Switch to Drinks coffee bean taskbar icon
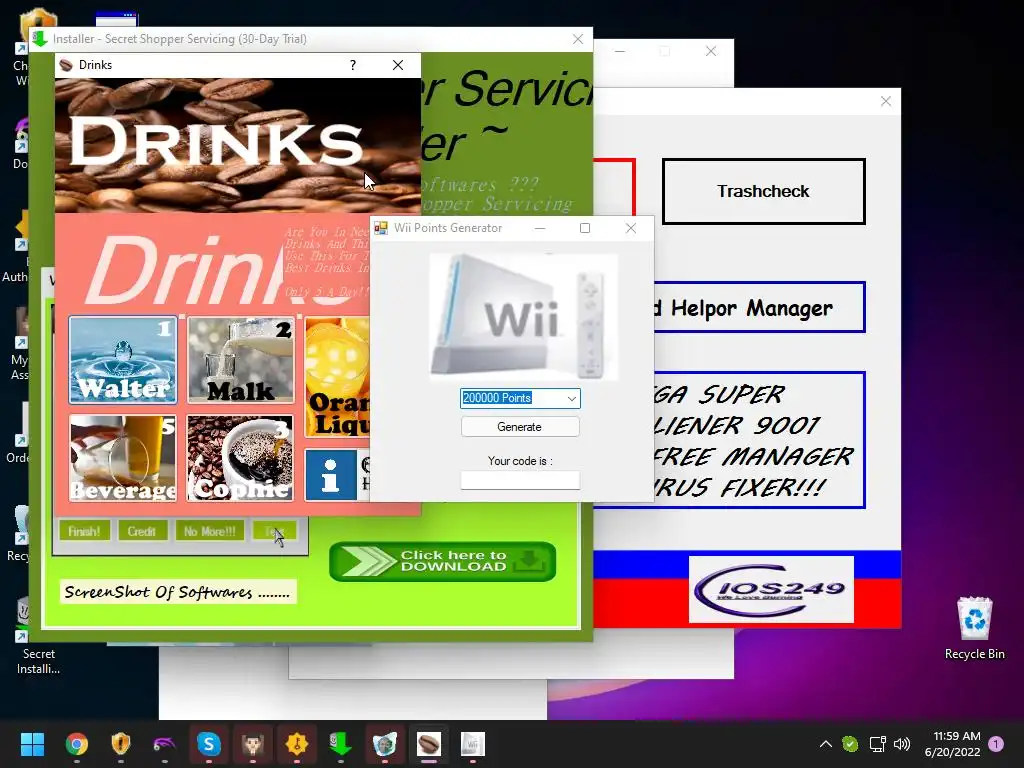This screenshot has width=1024, height=768. tap(428, 744)
